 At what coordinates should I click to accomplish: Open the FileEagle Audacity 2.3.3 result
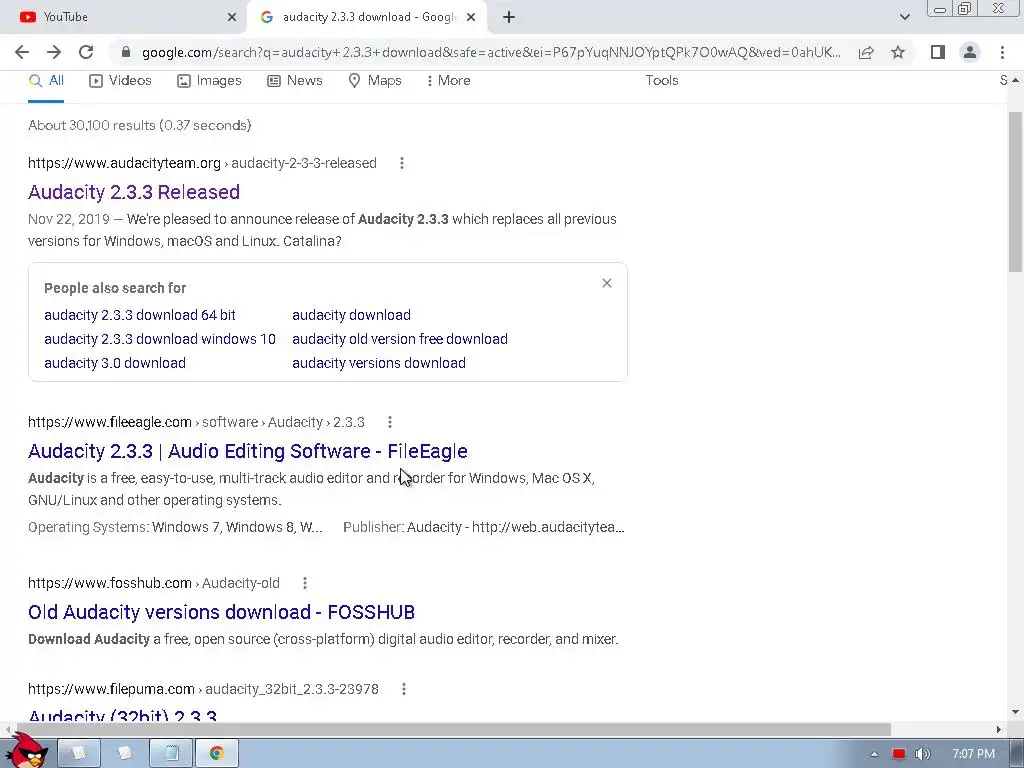coord(248,451)
